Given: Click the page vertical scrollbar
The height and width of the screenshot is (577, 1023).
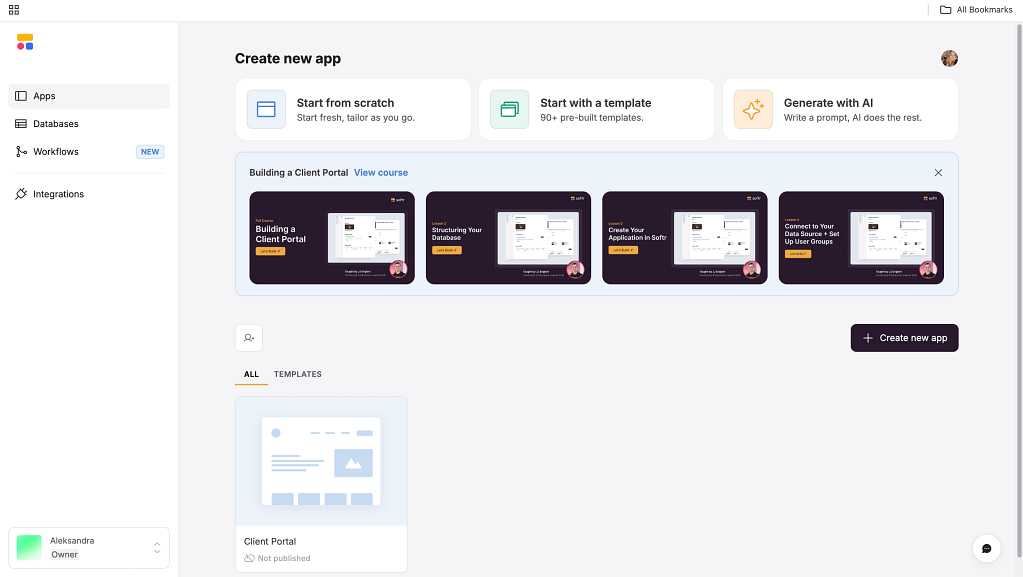Looking at the screenshot, I should 1019,290.
